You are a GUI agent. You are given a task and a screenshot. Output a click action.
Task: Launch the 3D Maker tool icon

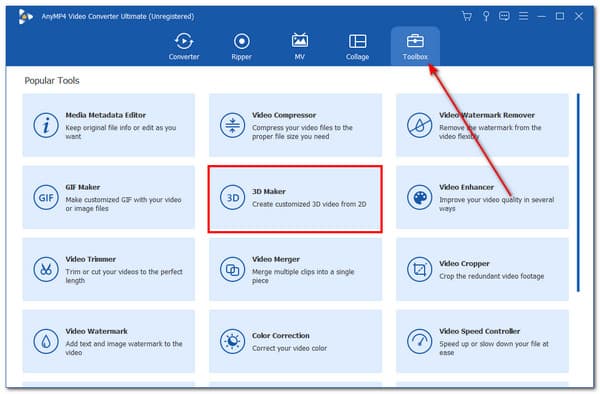232,197
